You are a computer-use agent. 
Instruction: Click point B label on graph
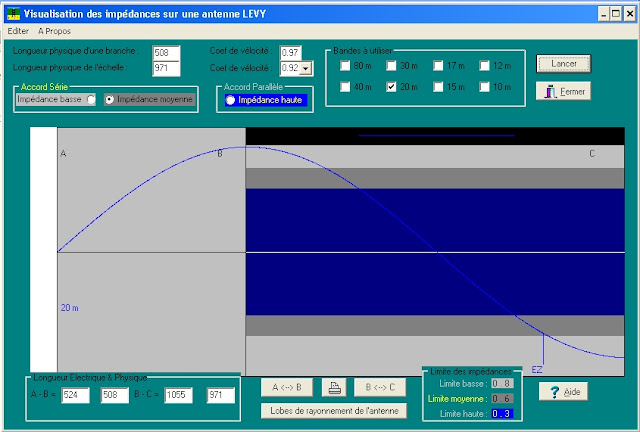tap(220, 154)
